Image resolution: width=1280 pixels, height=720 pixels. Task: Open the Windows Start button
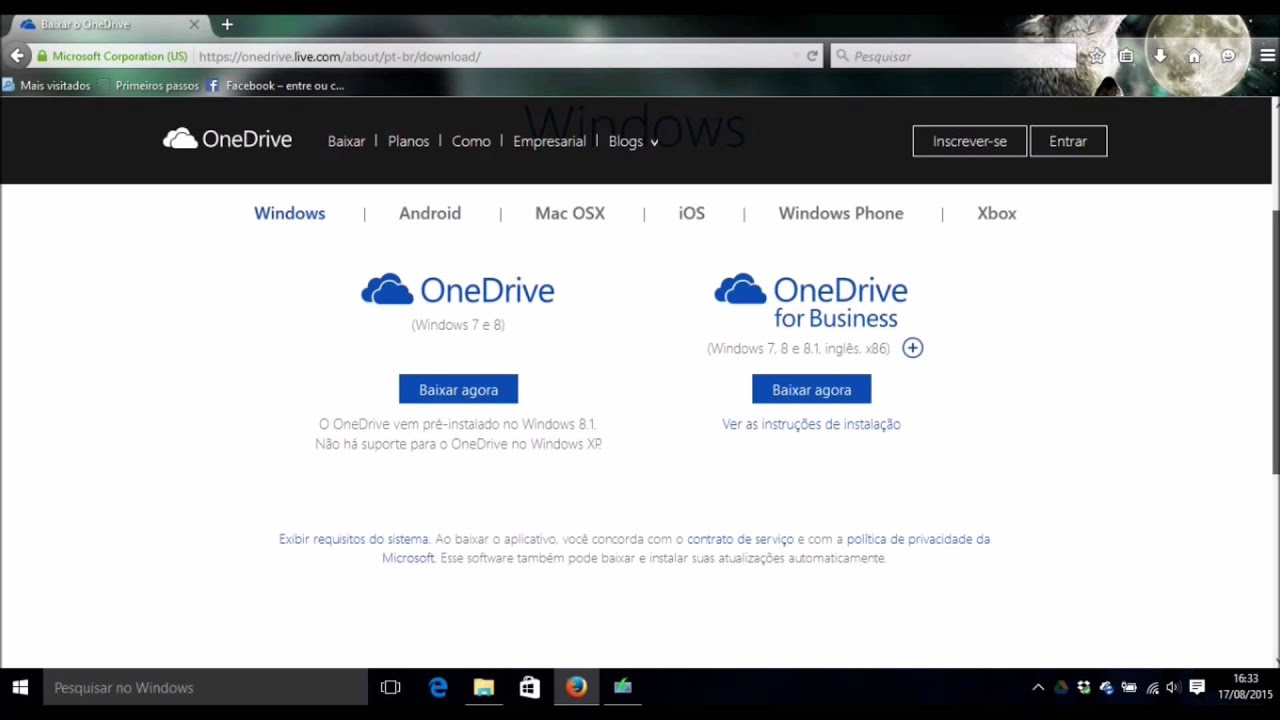(20, 688)
